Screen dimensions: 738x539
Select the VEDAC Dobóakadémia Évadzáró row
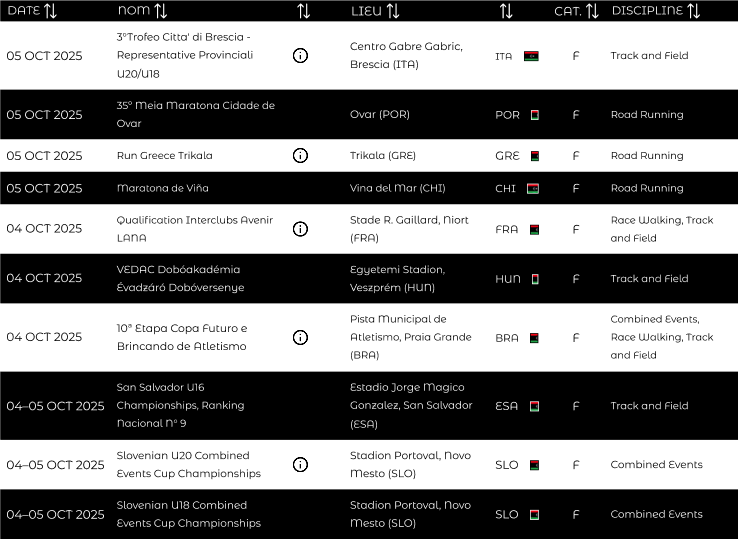click(180, 278)
